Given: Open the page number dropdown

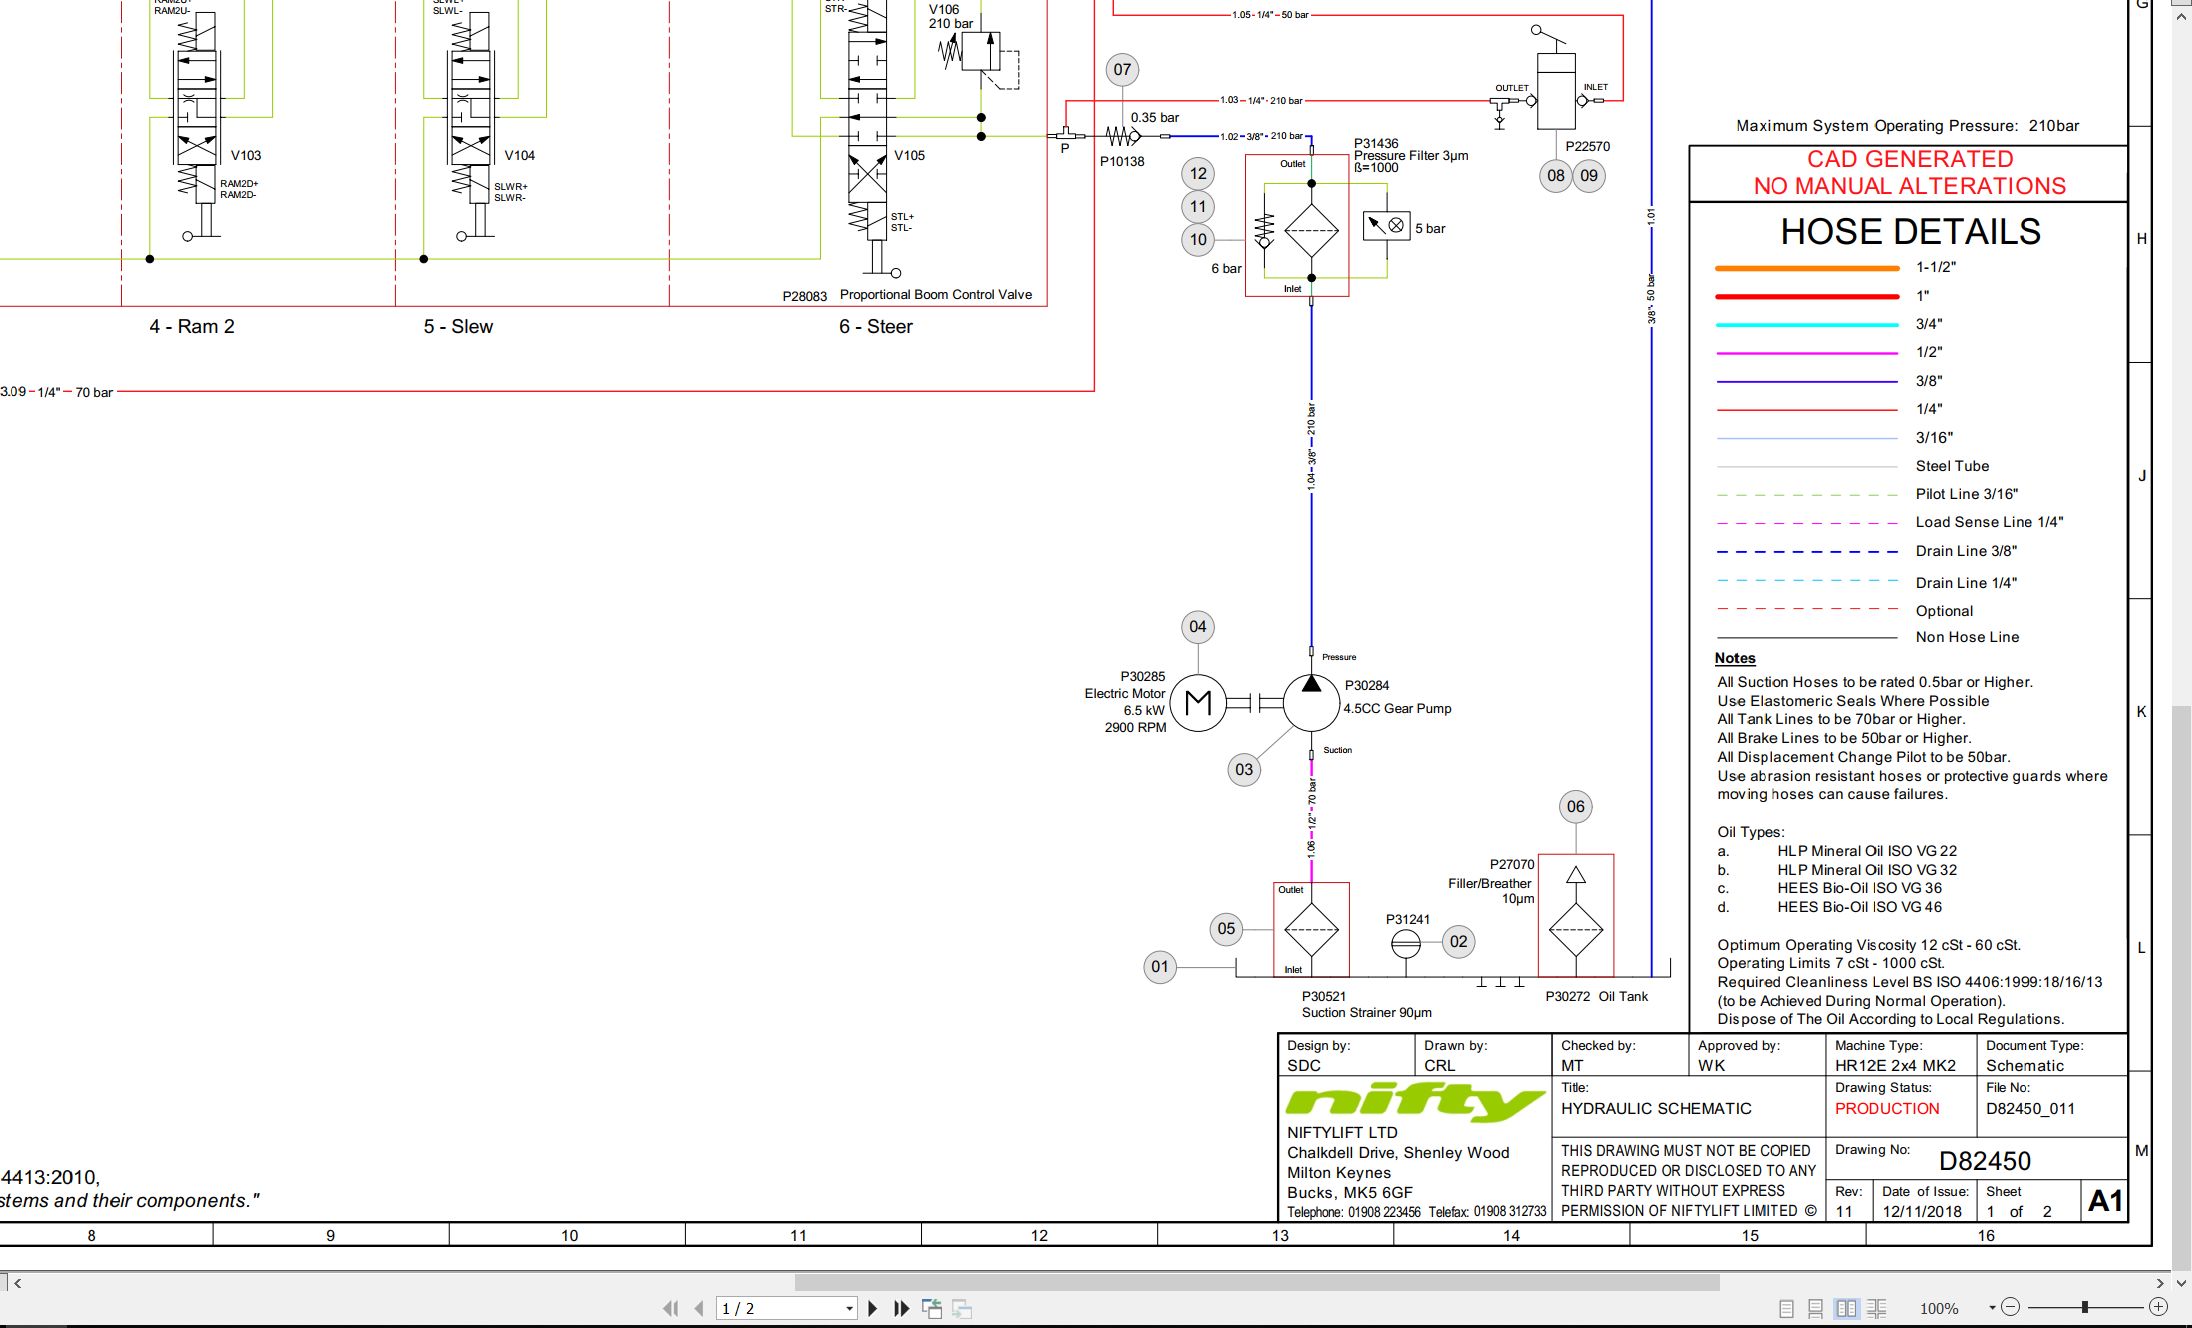Looking at the screenshot, I should click(x=849, y=1308).
